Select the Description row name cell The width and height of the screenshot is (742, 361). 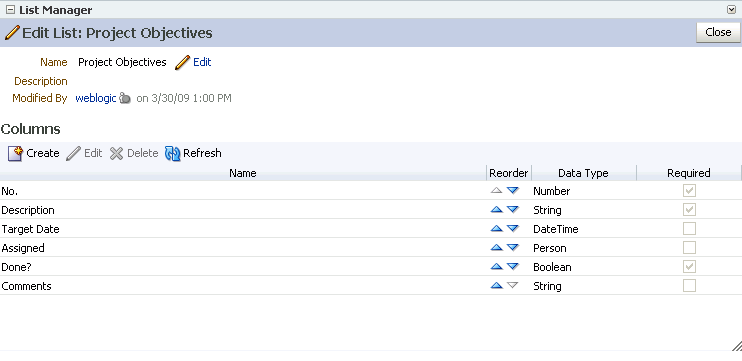coord(243,210)
